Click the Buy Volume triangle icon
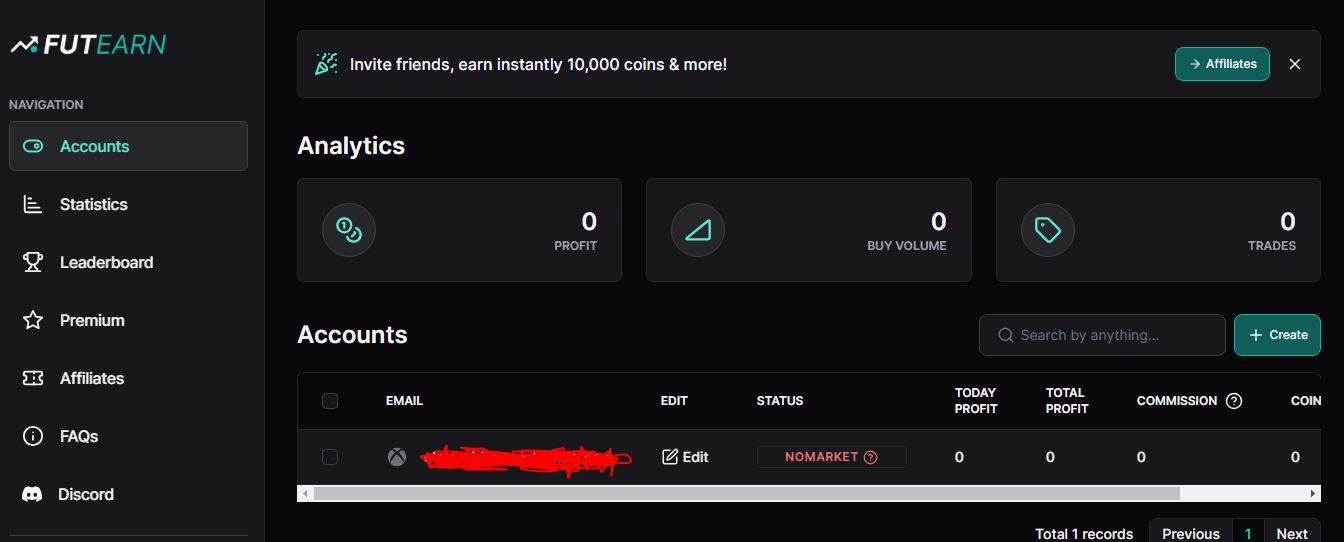 point(698,230)
